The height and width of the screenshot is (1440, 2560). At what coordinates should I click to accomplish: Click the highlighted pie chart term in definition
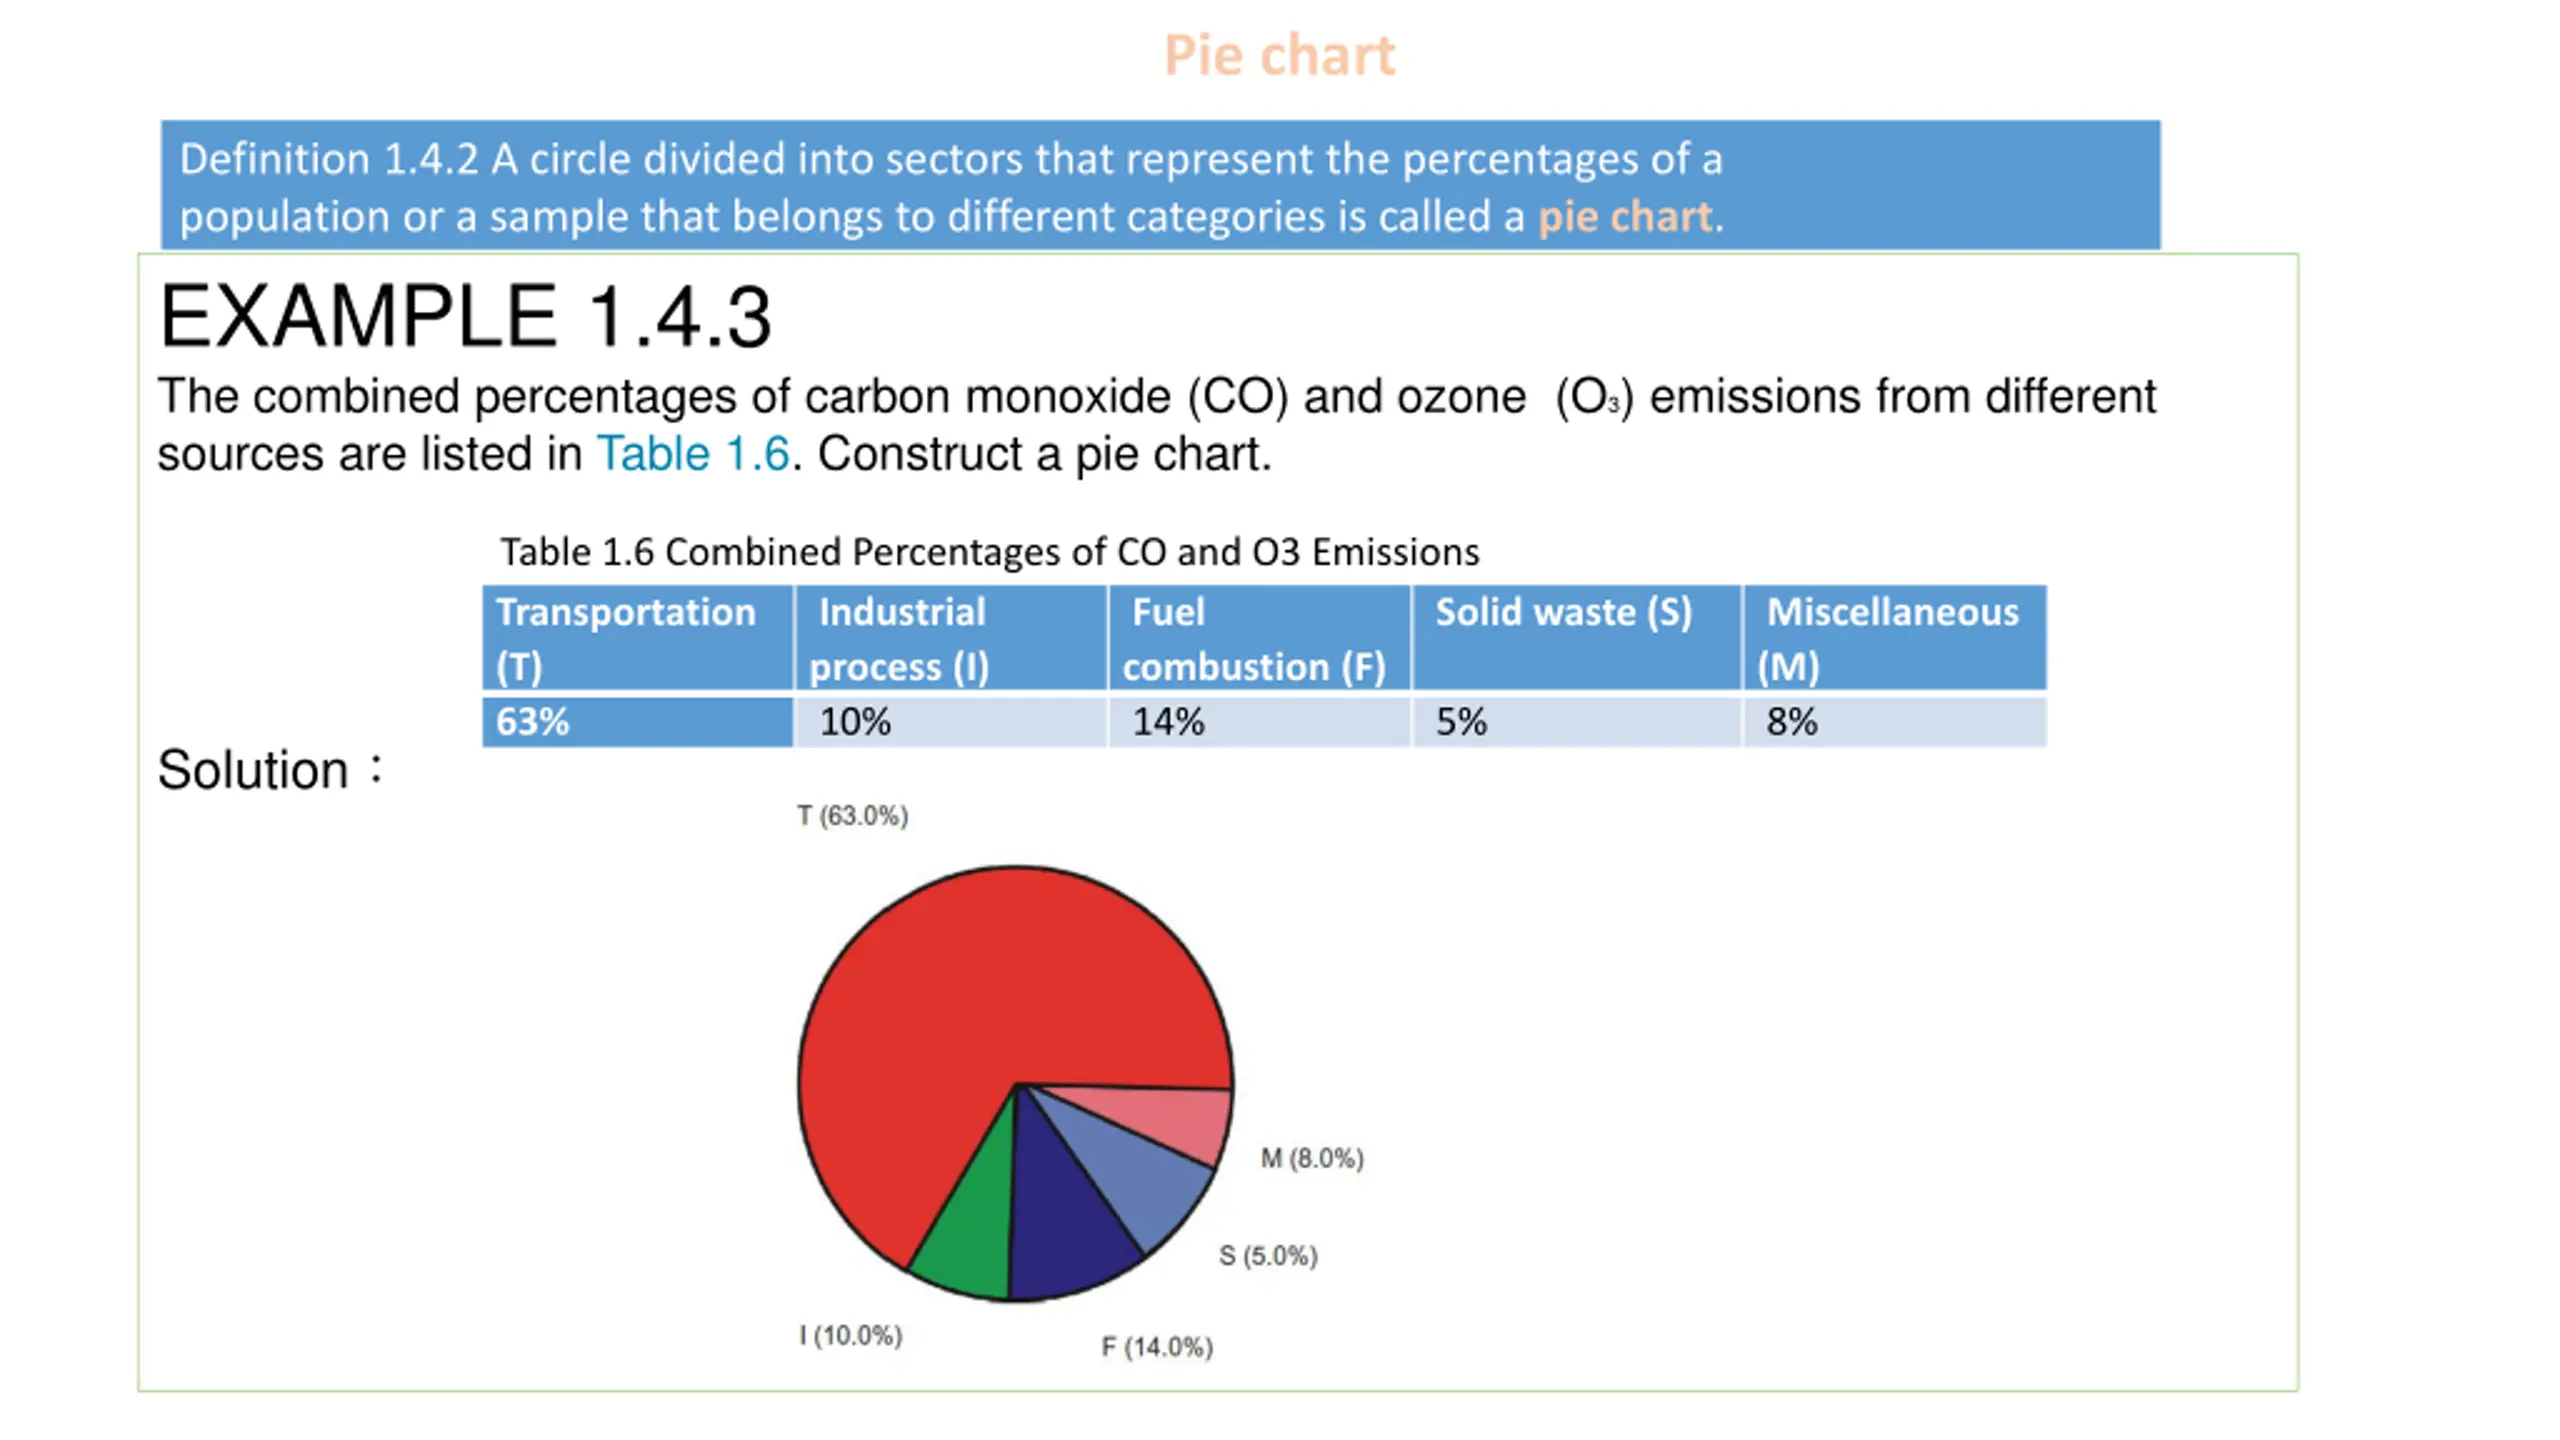tap(1624, 217)
